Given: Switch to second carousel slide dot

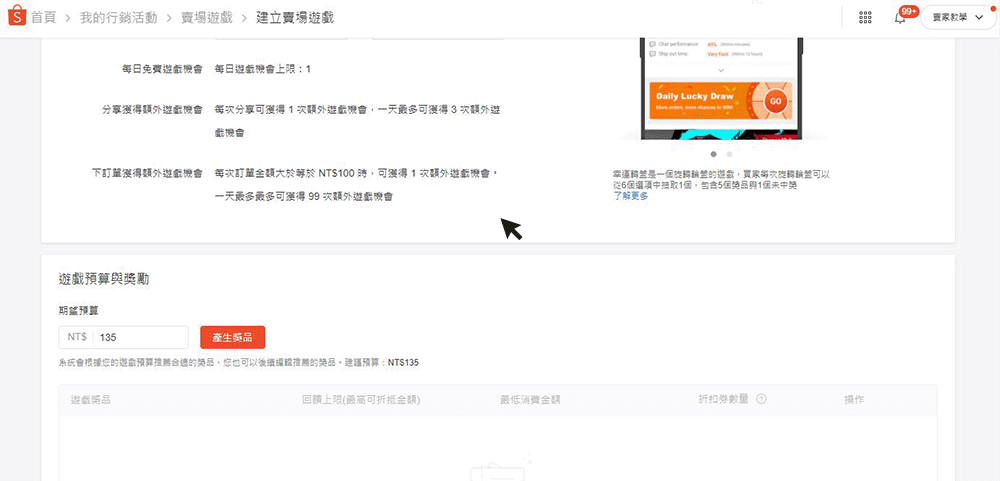Looking at the screenshot, I should click(x=729, y=155).
